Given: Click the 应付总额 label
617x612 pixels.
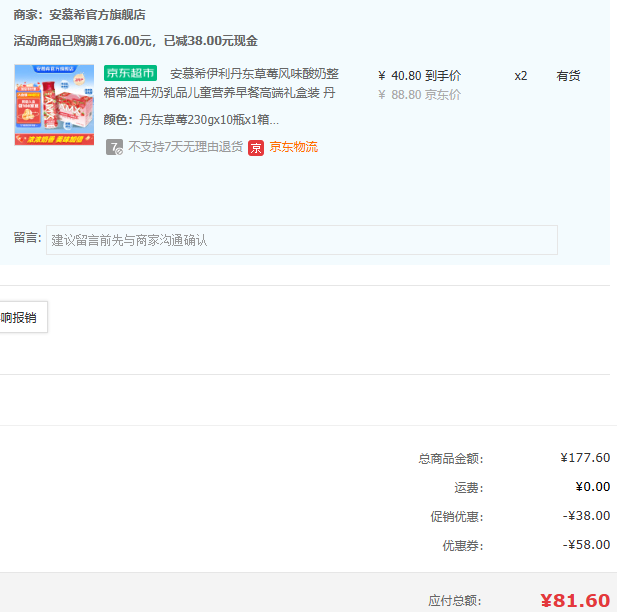Looking at the screenshot, I should (x=455, y=601).
